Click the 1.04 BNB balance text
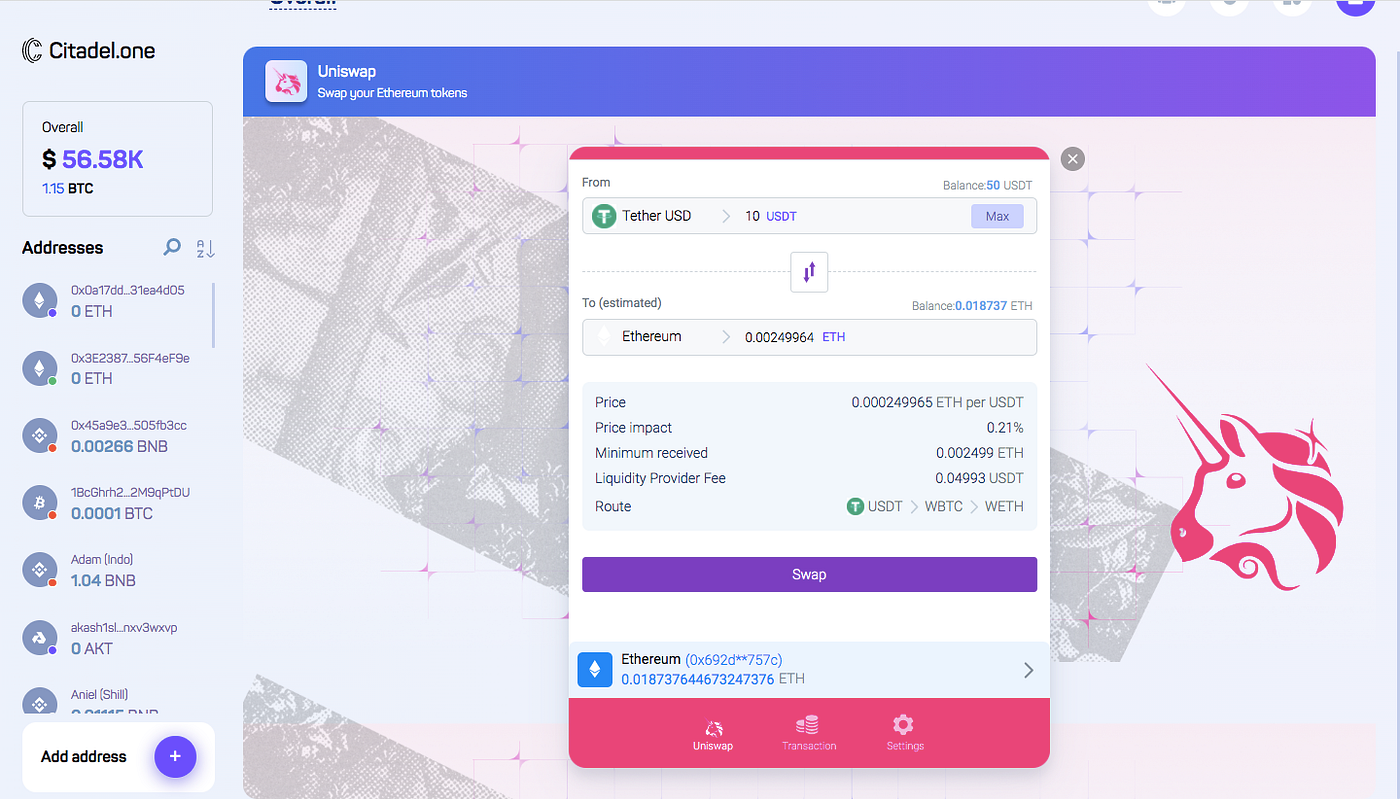Image resolution: width=1400 pixels, height=799 pixels. 103,580
